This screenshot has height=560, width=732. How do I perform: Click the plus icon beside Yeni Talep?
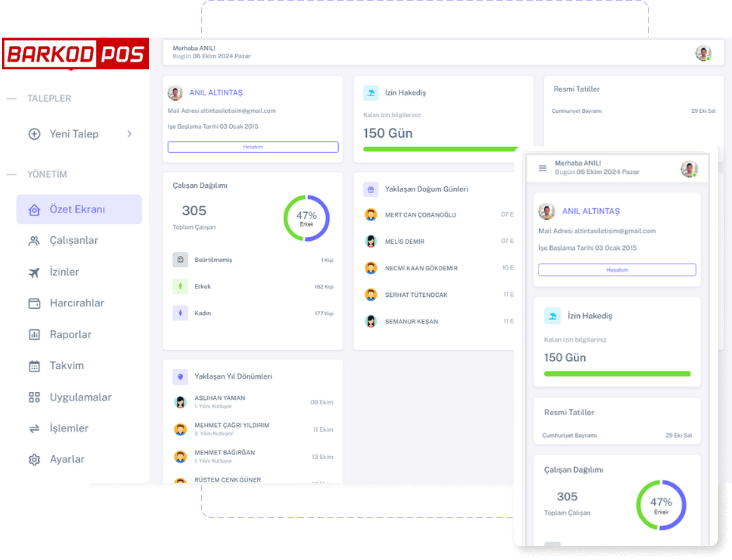click(x=34, y=134)
